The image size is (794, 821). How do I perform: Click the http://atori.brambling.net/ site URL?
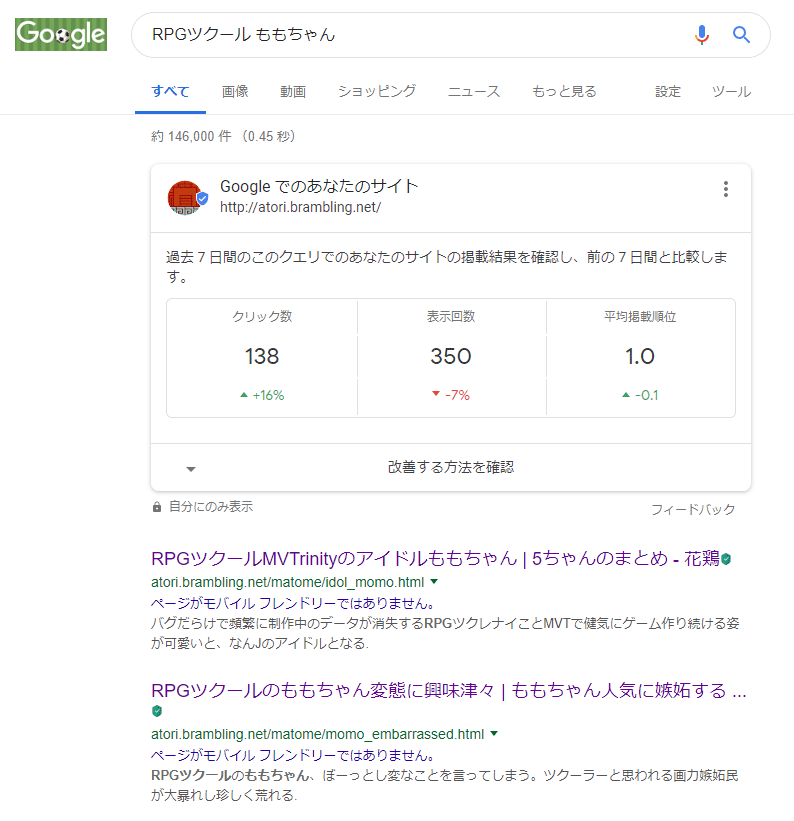click(300, 207)
